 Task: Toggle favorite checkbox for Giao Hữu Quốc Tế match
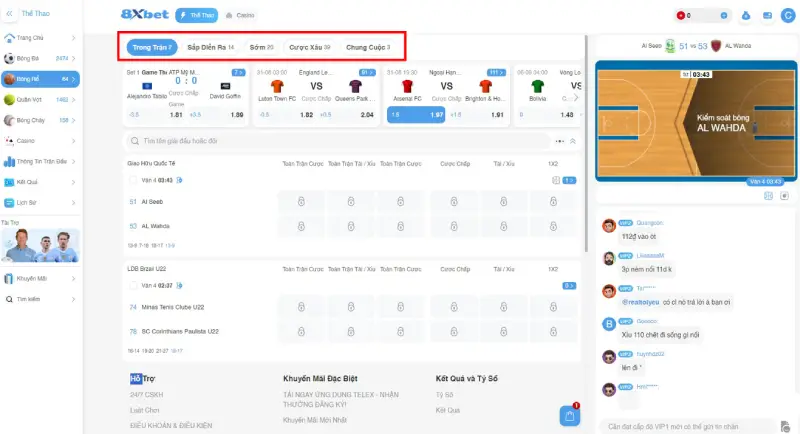coord(131,180)
